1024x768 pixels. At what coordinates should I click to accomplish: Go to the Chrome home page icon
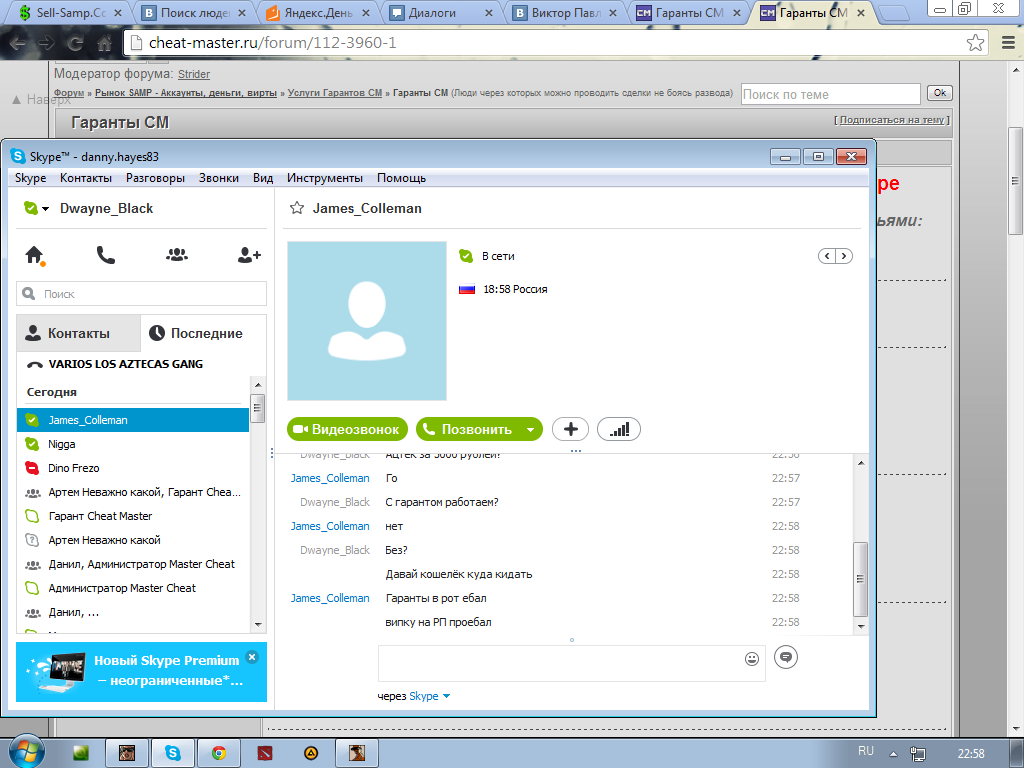[104, 43]
